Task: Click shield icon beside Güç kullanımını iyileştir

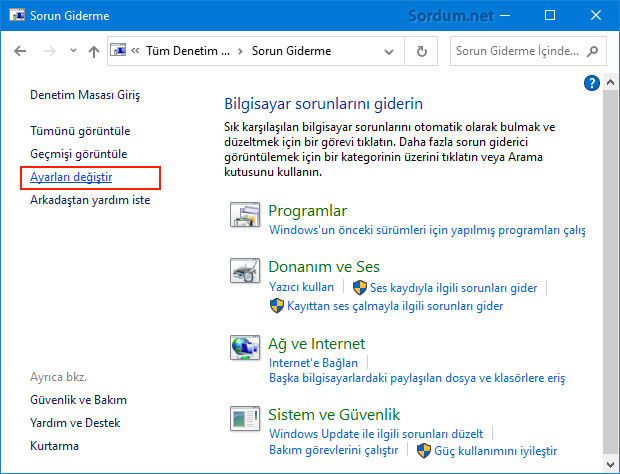Action: [x=424, y=451]
